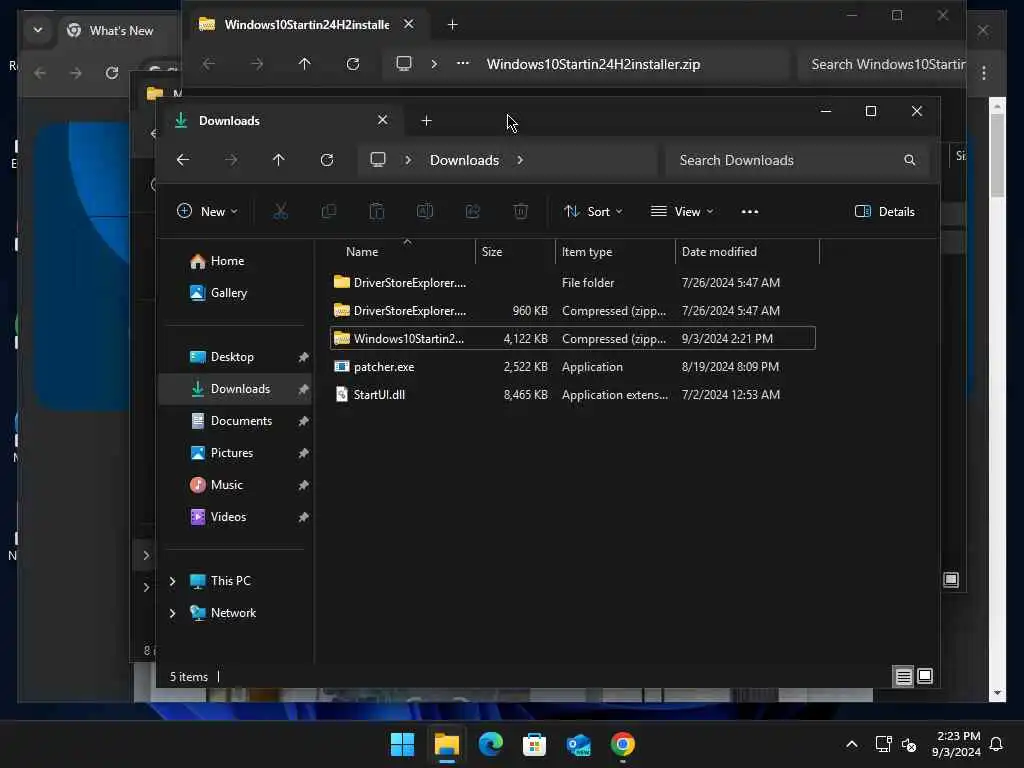The image size is (1024, 768).
Task: Click the Delete trash icon
Action: (x=520, y=212)
